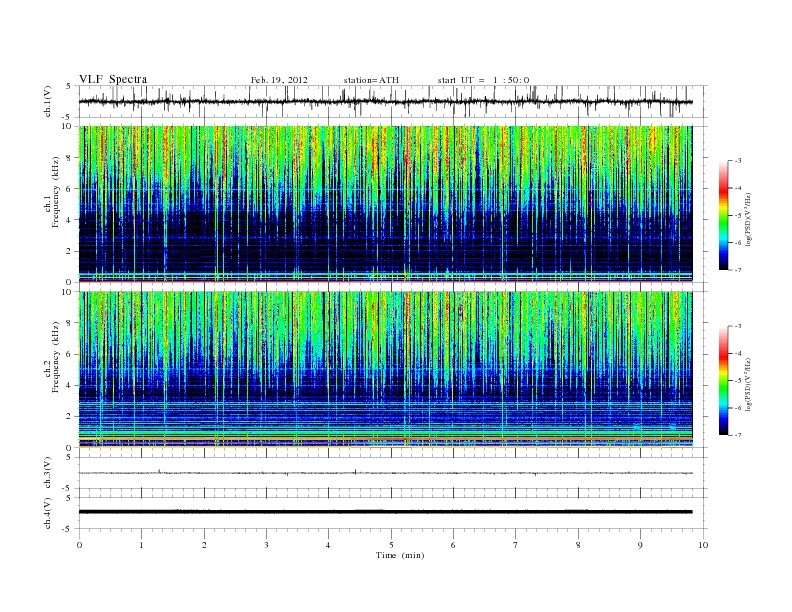This screenshot has height=612, width=792.
Task: Select the start UT = 1:50:0 text
Action: point(483,80)
